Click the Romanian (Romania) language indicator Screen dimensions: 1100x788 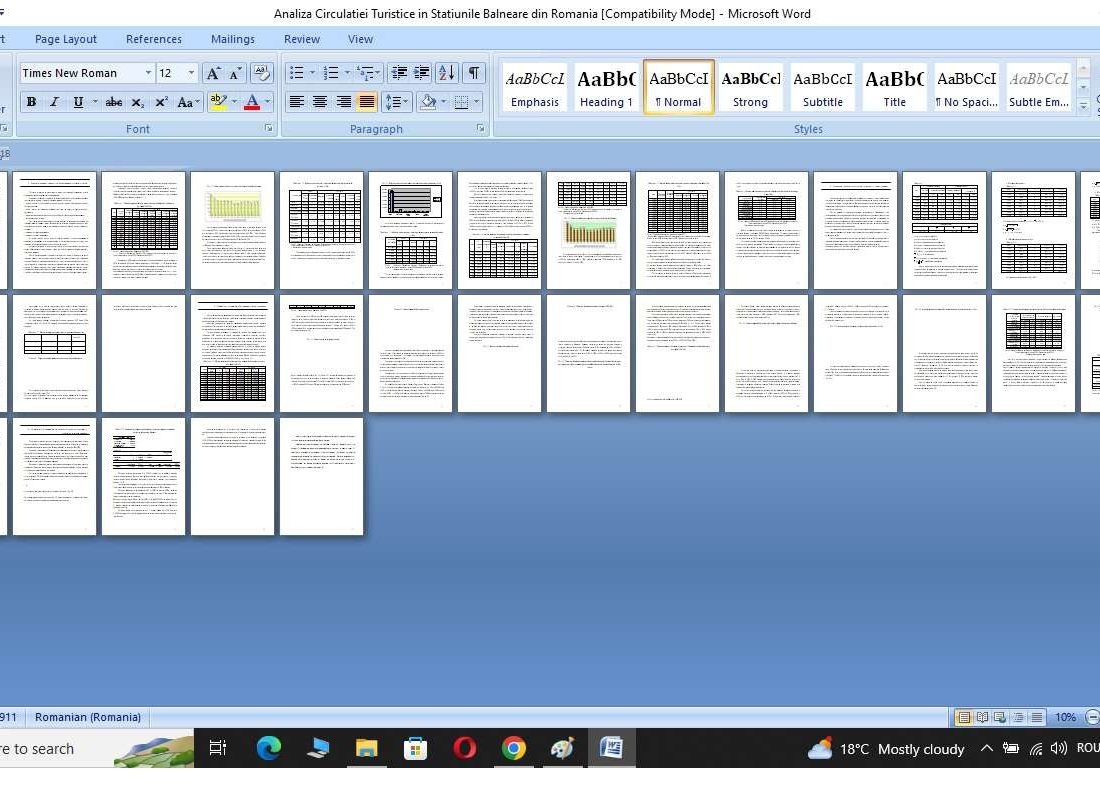(88, 717)
